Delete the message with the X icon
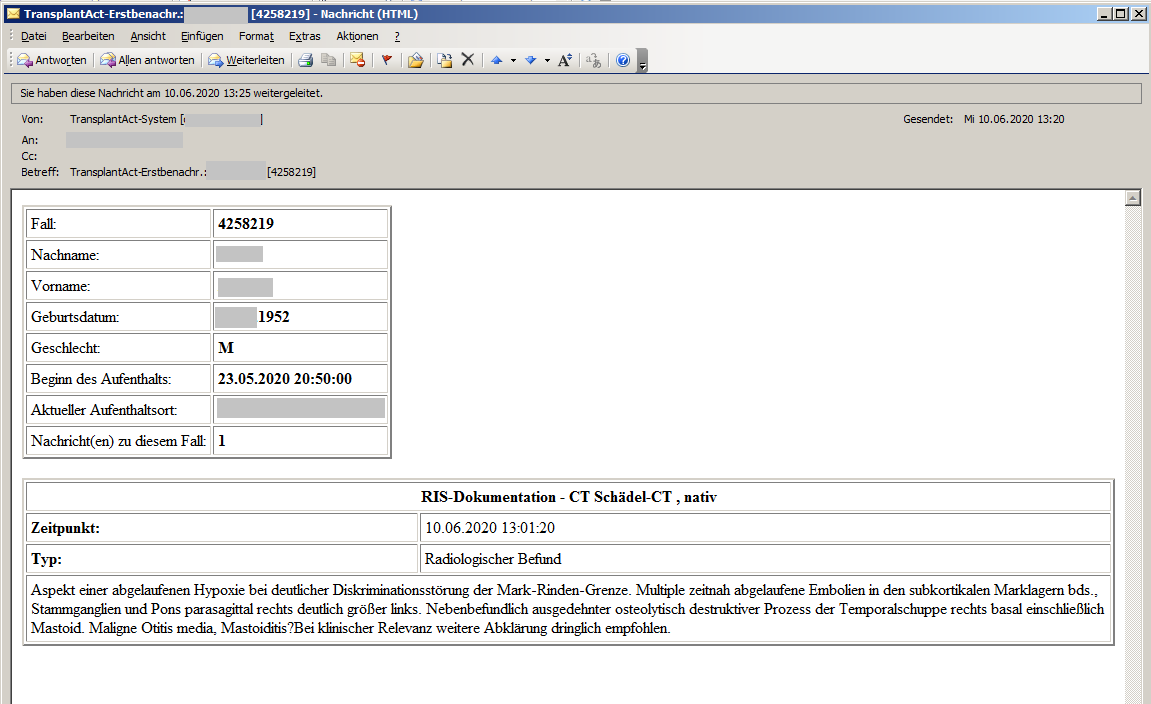1151x704 pixels. 467,60
